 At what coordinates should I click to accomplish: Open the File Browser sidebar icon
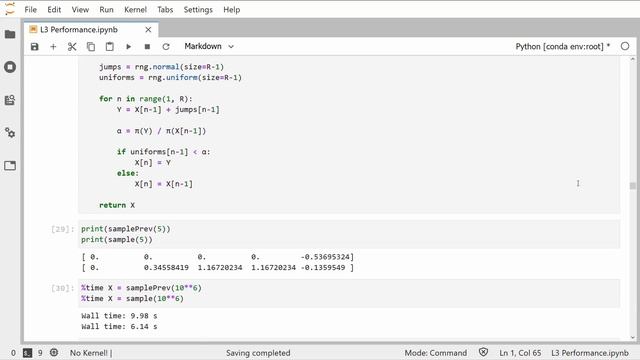coord(10,34)
